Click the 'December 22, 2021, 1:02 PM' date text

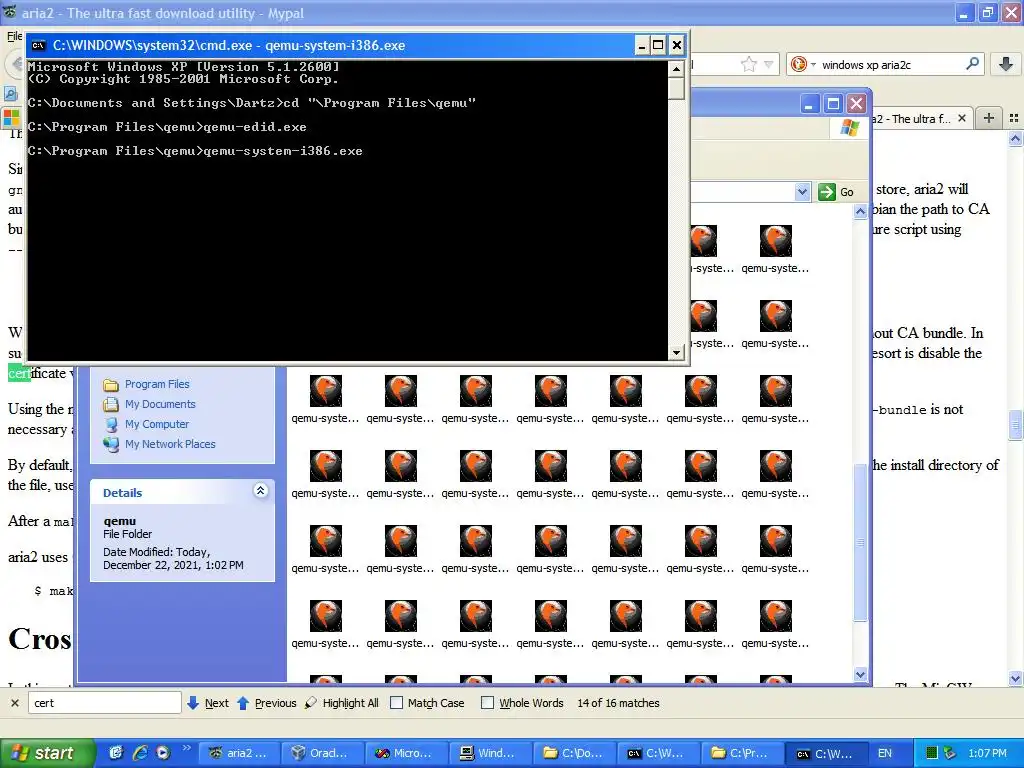point(173,565)
